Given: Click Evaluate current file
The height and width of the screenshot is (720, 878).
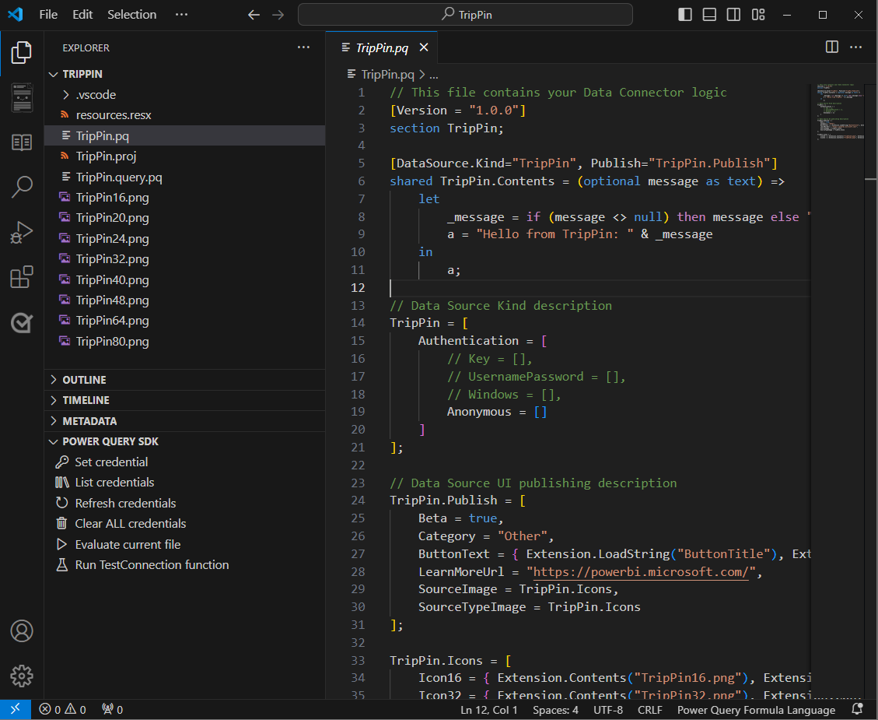Looking at the screenshot, I should pos(127,545).
